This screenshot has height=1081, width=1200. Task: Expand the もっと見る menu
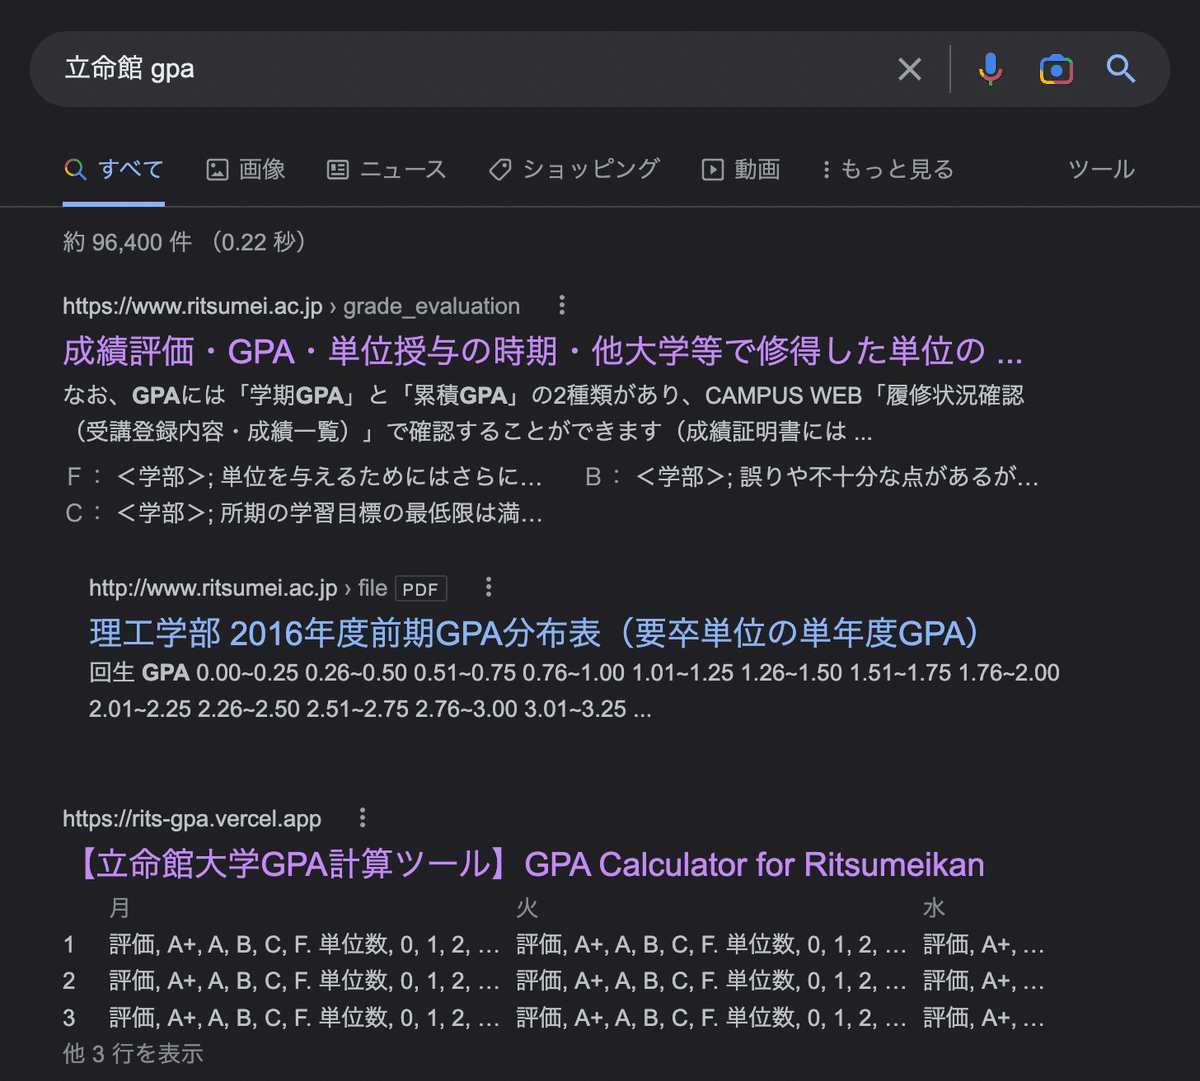tap(887, 169)
